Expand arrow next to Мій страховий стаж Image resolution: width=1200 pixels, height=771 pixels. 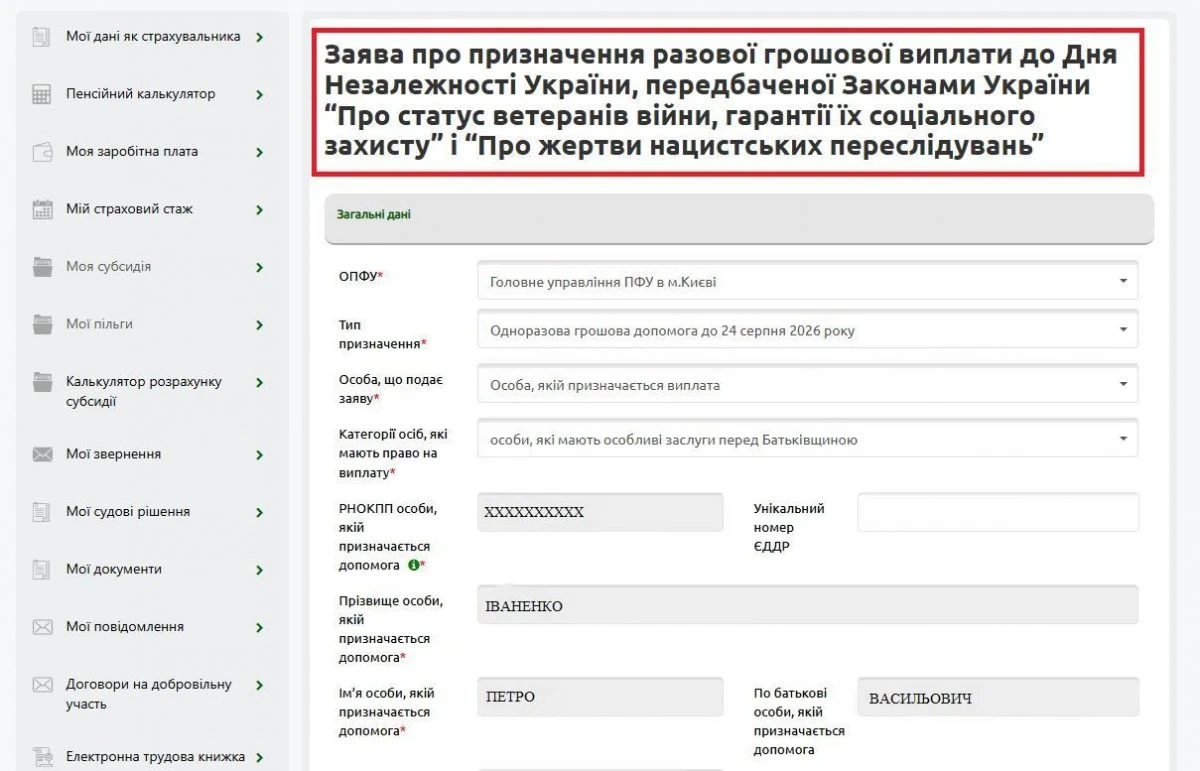click(260, 210)
